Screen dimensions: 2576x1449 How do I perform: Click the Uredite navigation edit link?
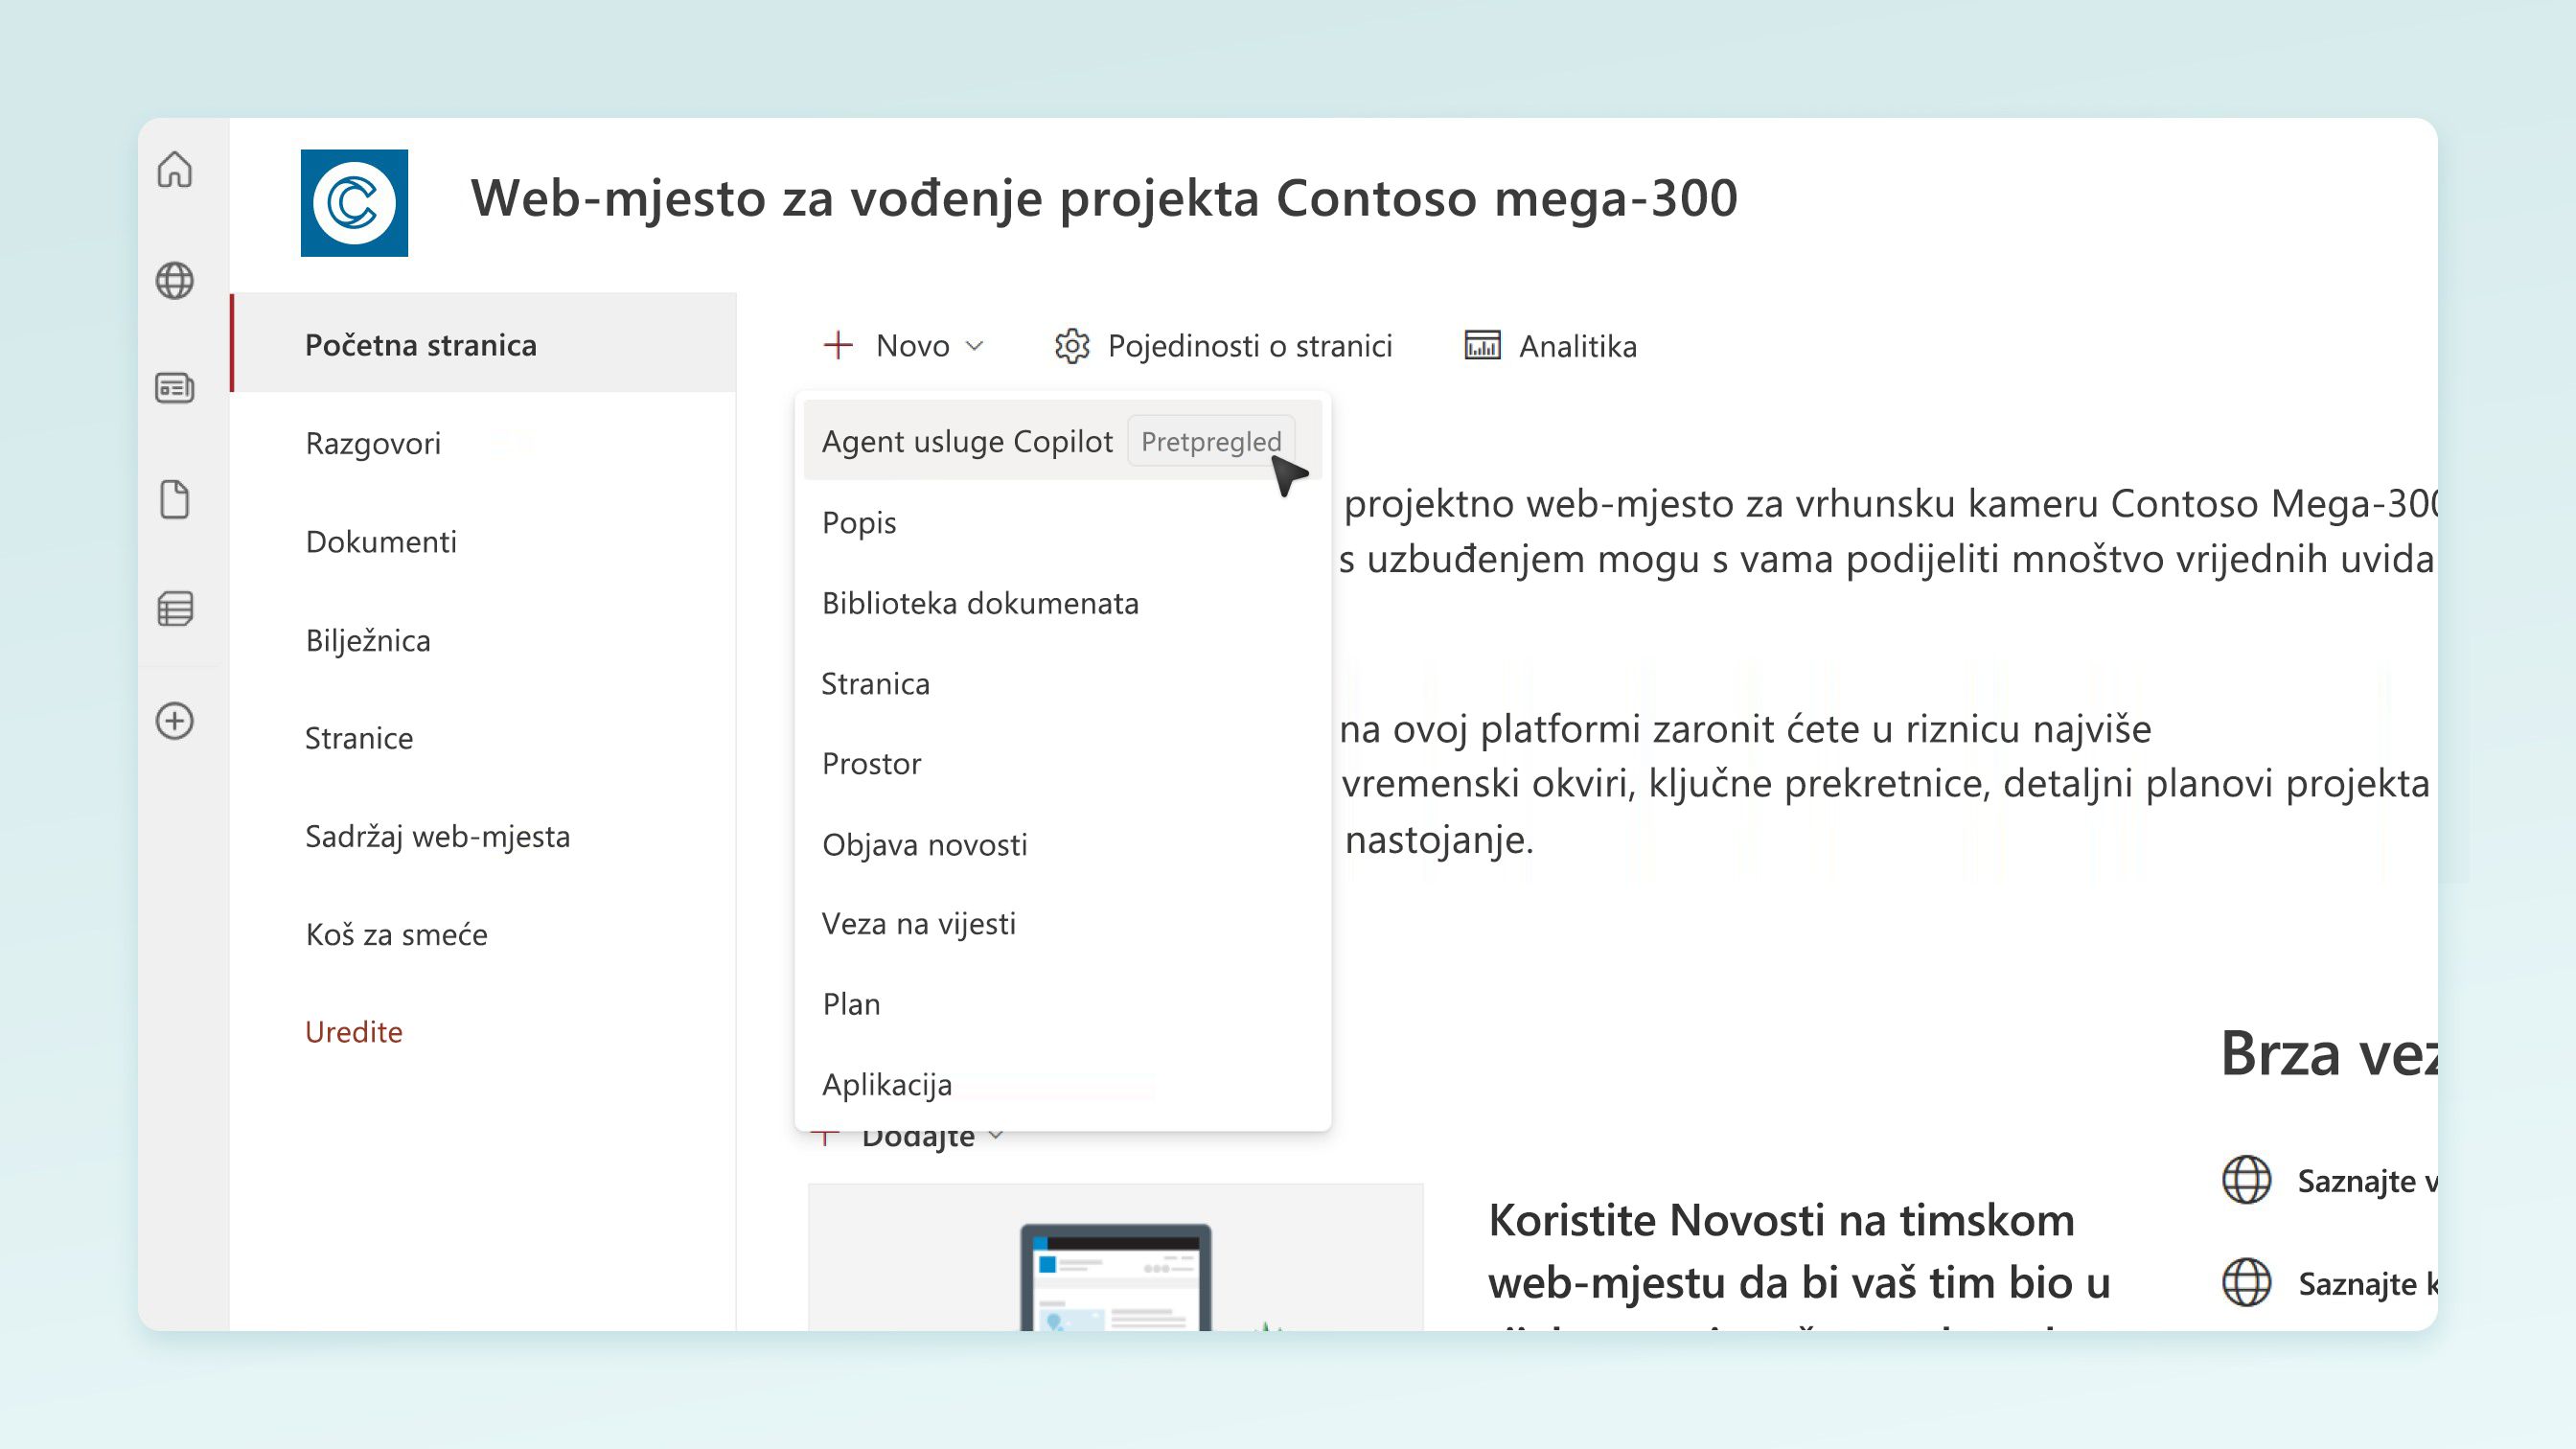[354, 1031]
